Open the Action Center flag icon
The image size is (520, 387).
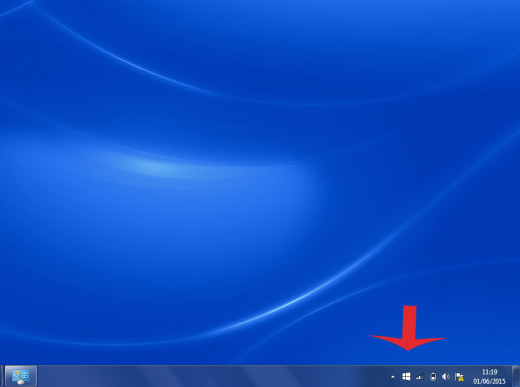click(x=459, y=377)
